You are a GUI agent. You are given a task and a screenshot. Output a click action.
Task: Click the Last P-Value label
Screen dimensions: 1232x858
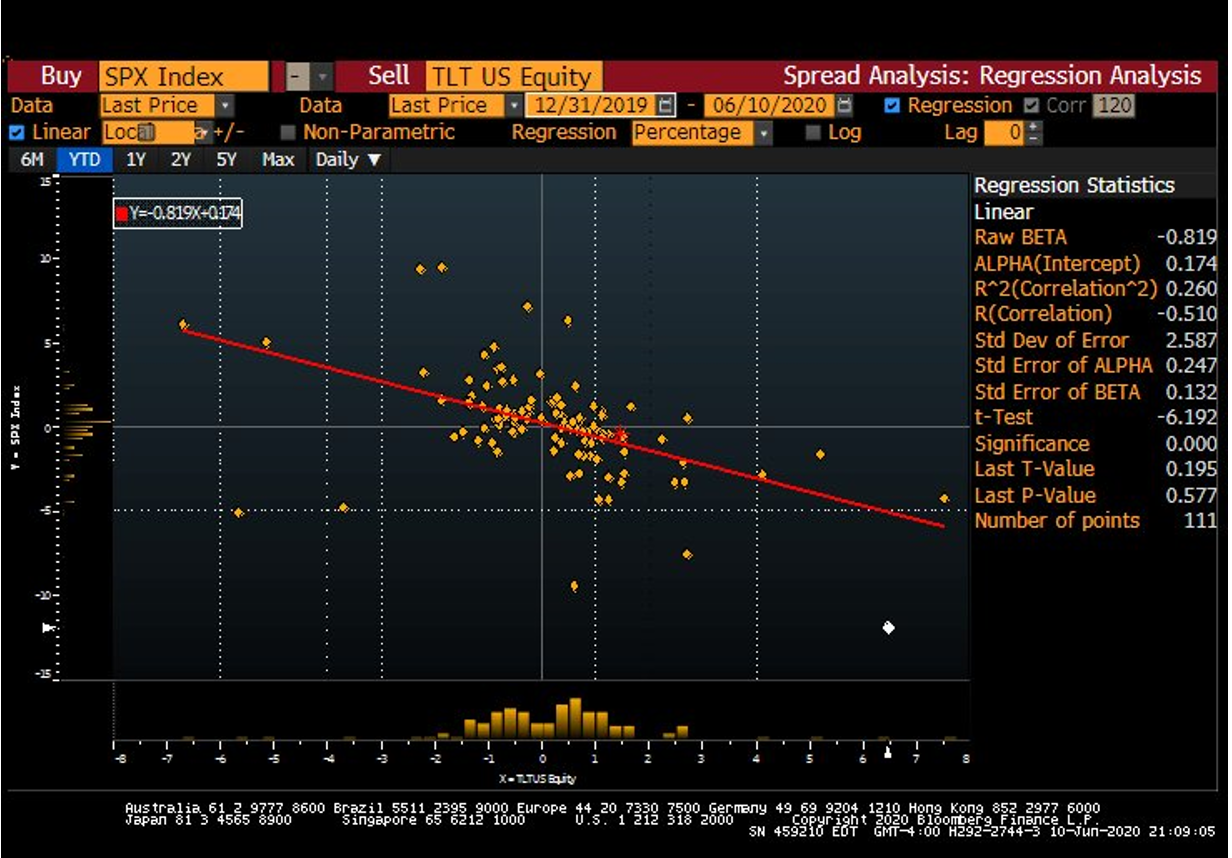1035,496
